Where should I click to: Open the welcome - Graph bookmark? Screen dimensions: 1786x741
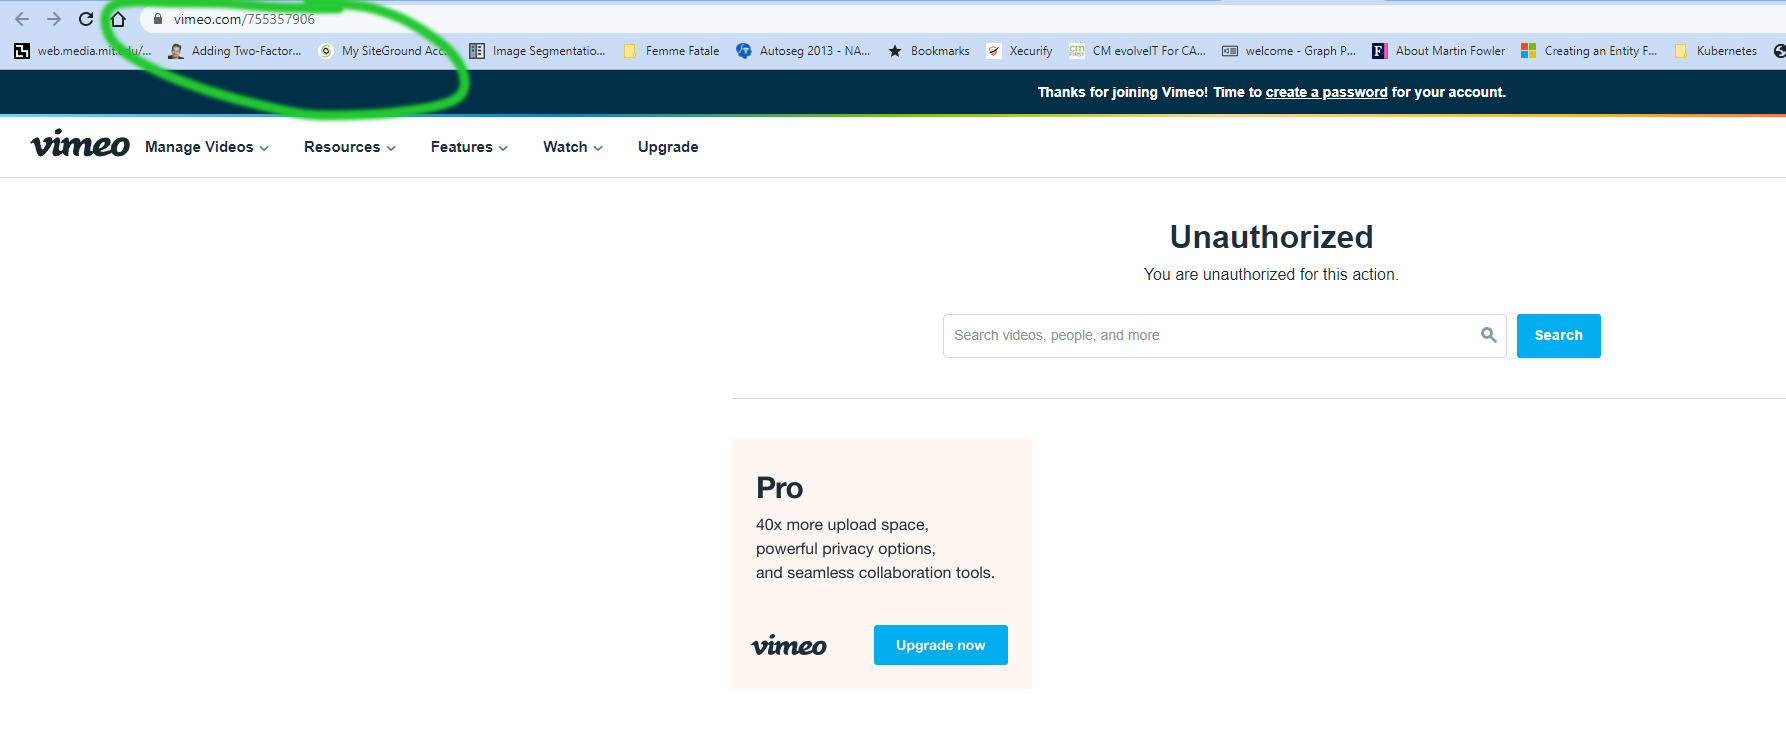[1289, 51]
